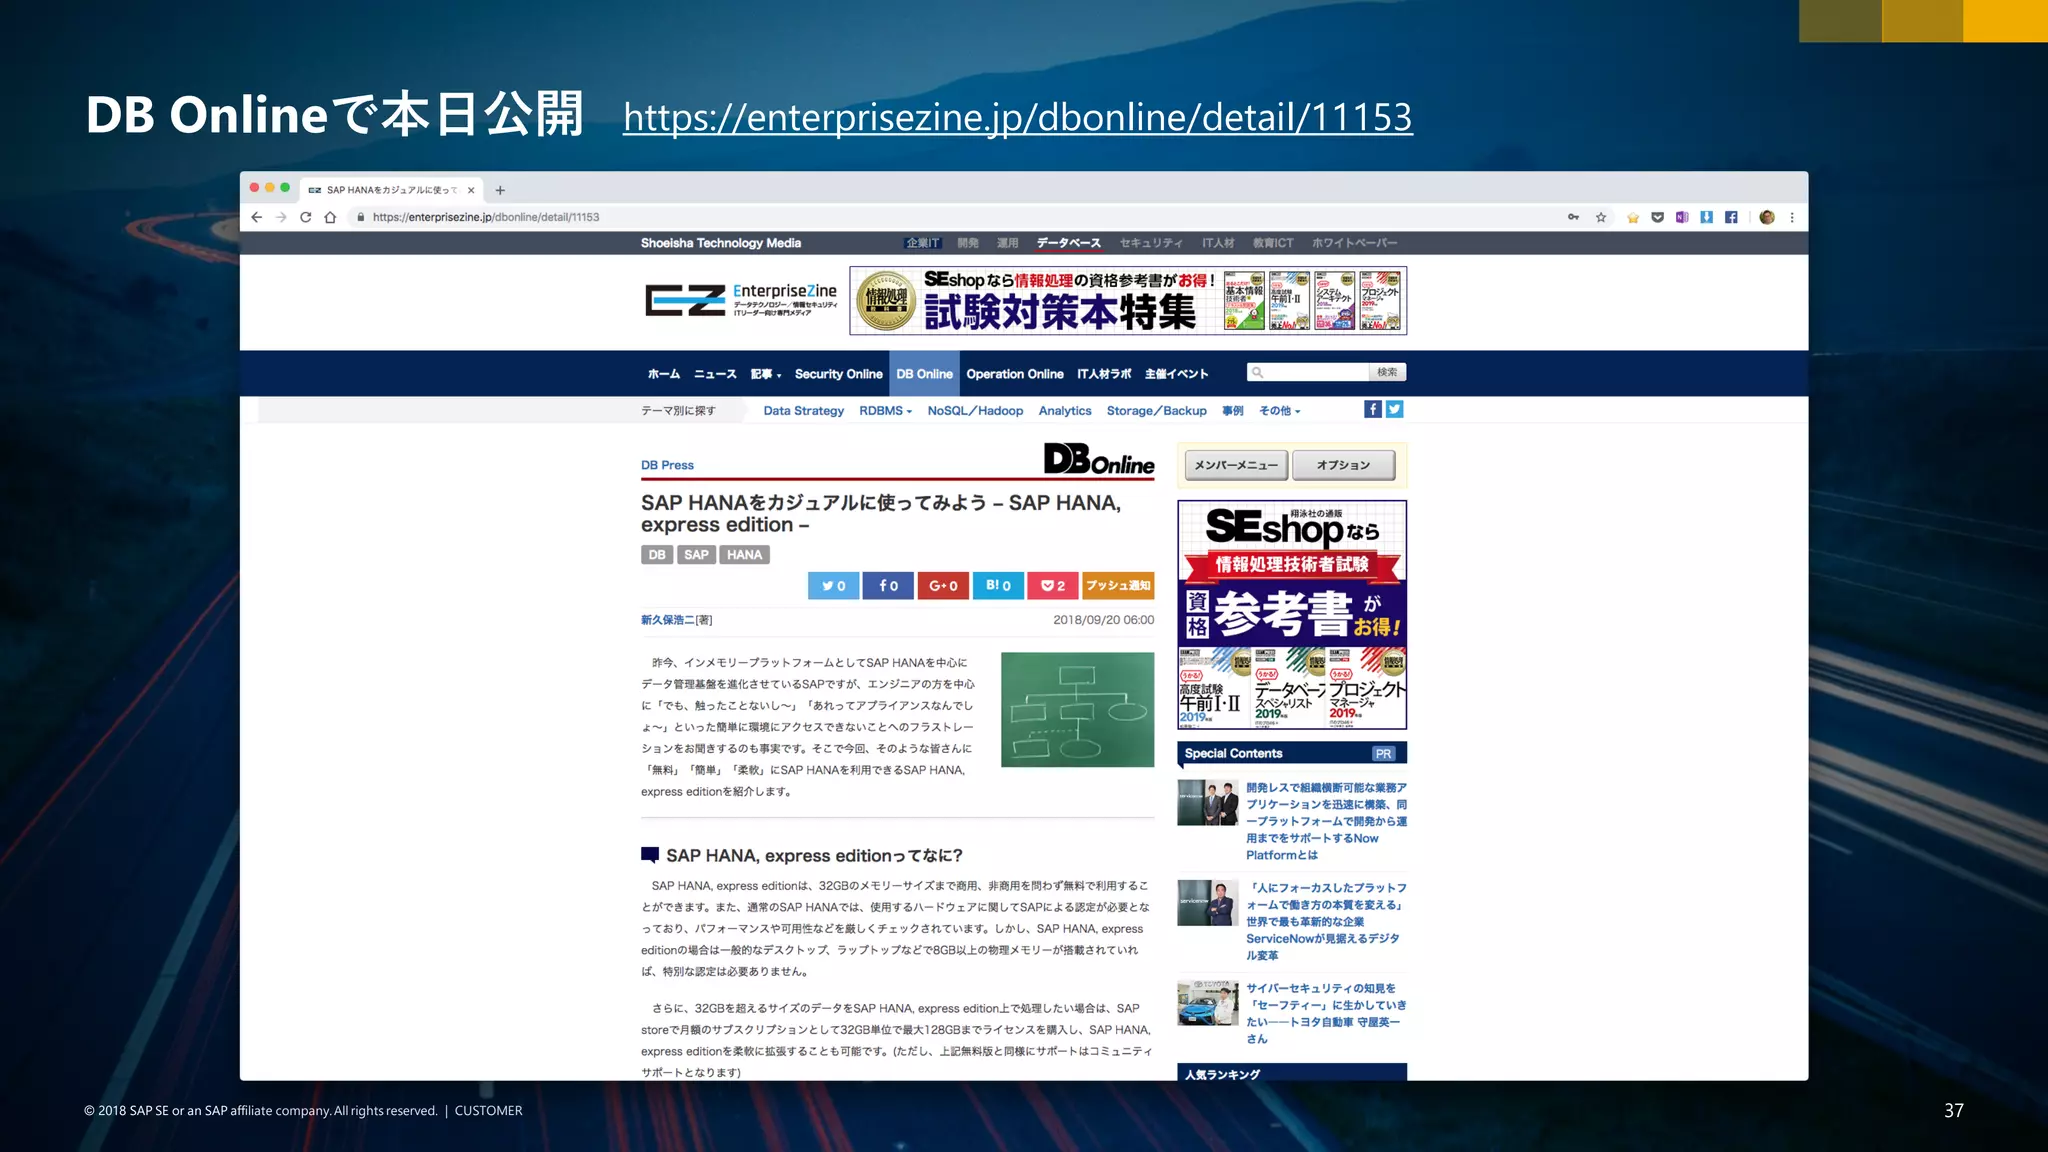This screenshot has width=2048, height=1152.
Task: Open a new browser tab with plus
Action: click(x=500, y=190)
